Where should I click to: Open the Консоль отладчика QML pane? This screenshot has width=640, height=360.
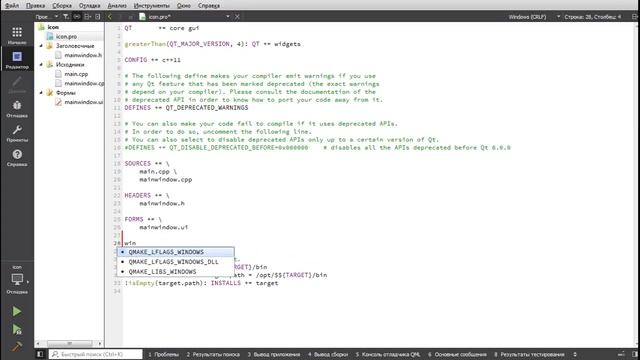[x=387, y=354]
